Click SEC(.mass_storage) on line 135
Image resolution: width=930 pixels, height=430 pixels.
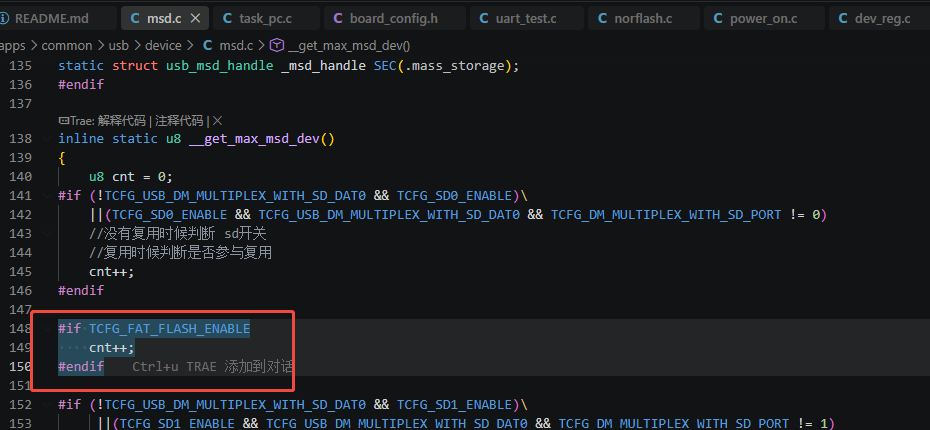pyautogui.click(x=442, y=66)
